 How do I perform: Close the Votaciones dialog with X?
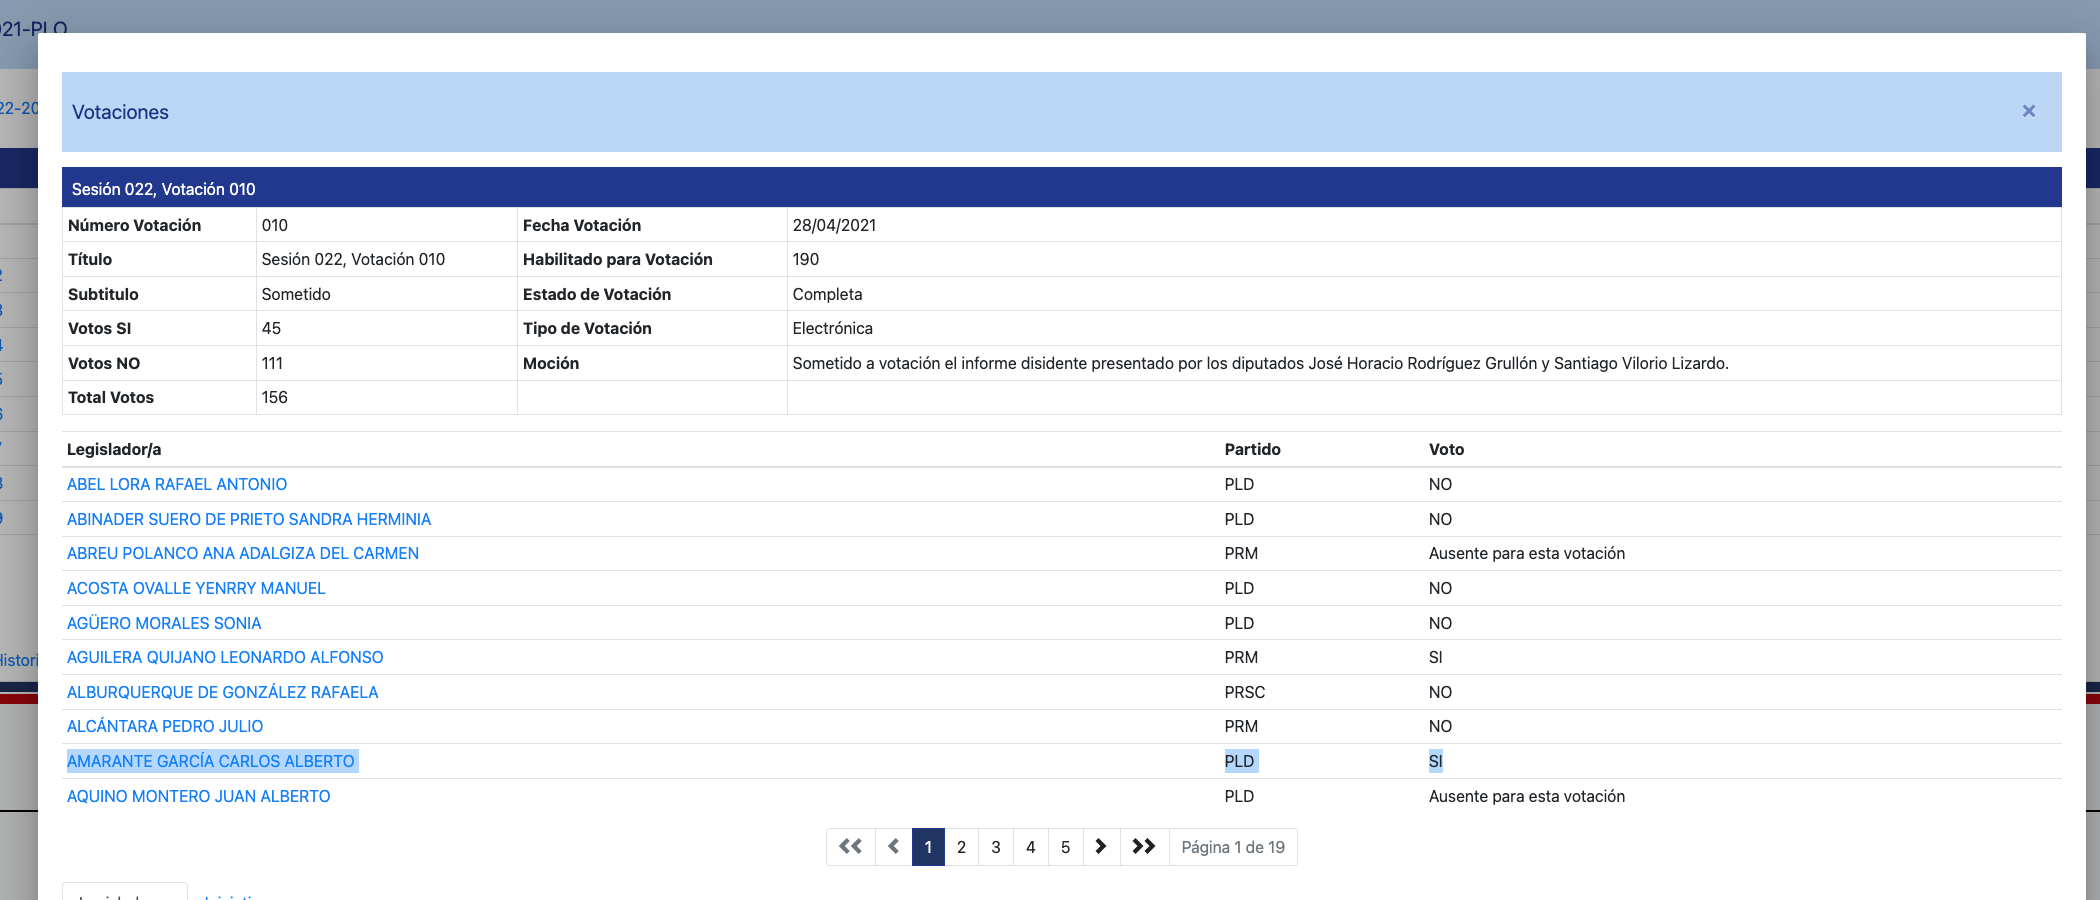[x=2029, y=111]
